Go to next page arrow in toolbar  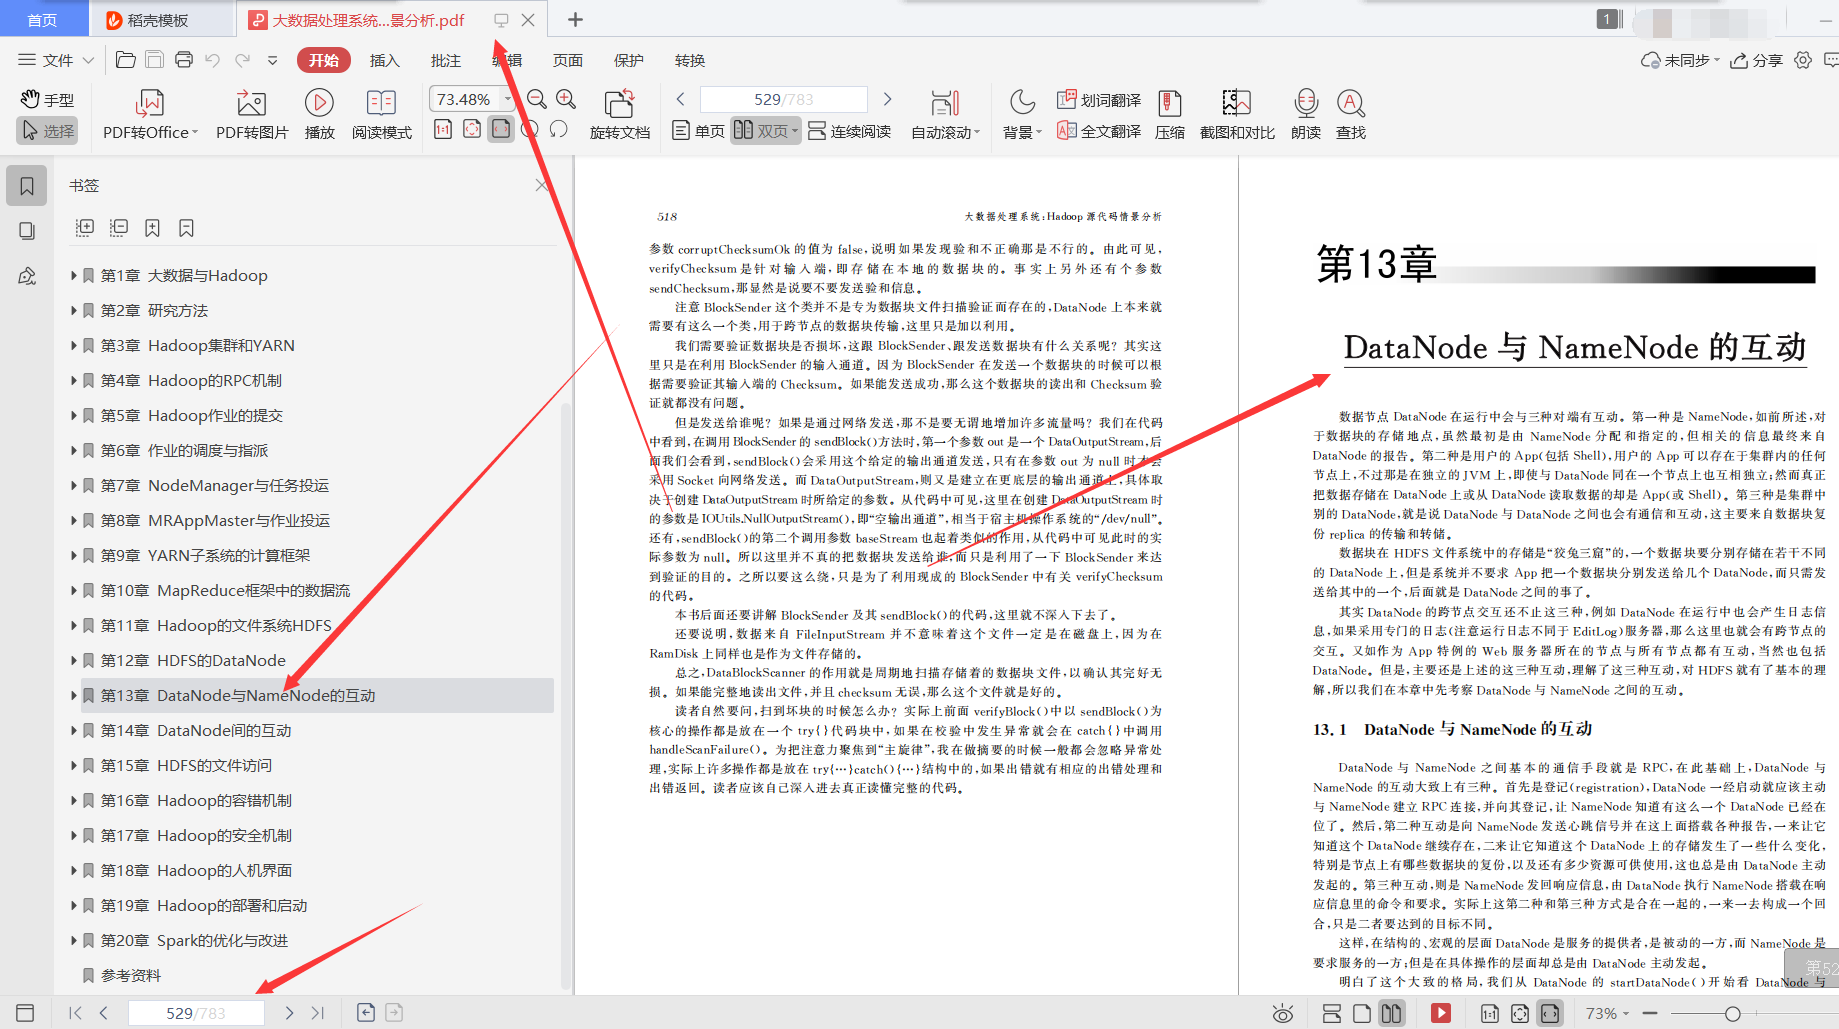point(887,99)
